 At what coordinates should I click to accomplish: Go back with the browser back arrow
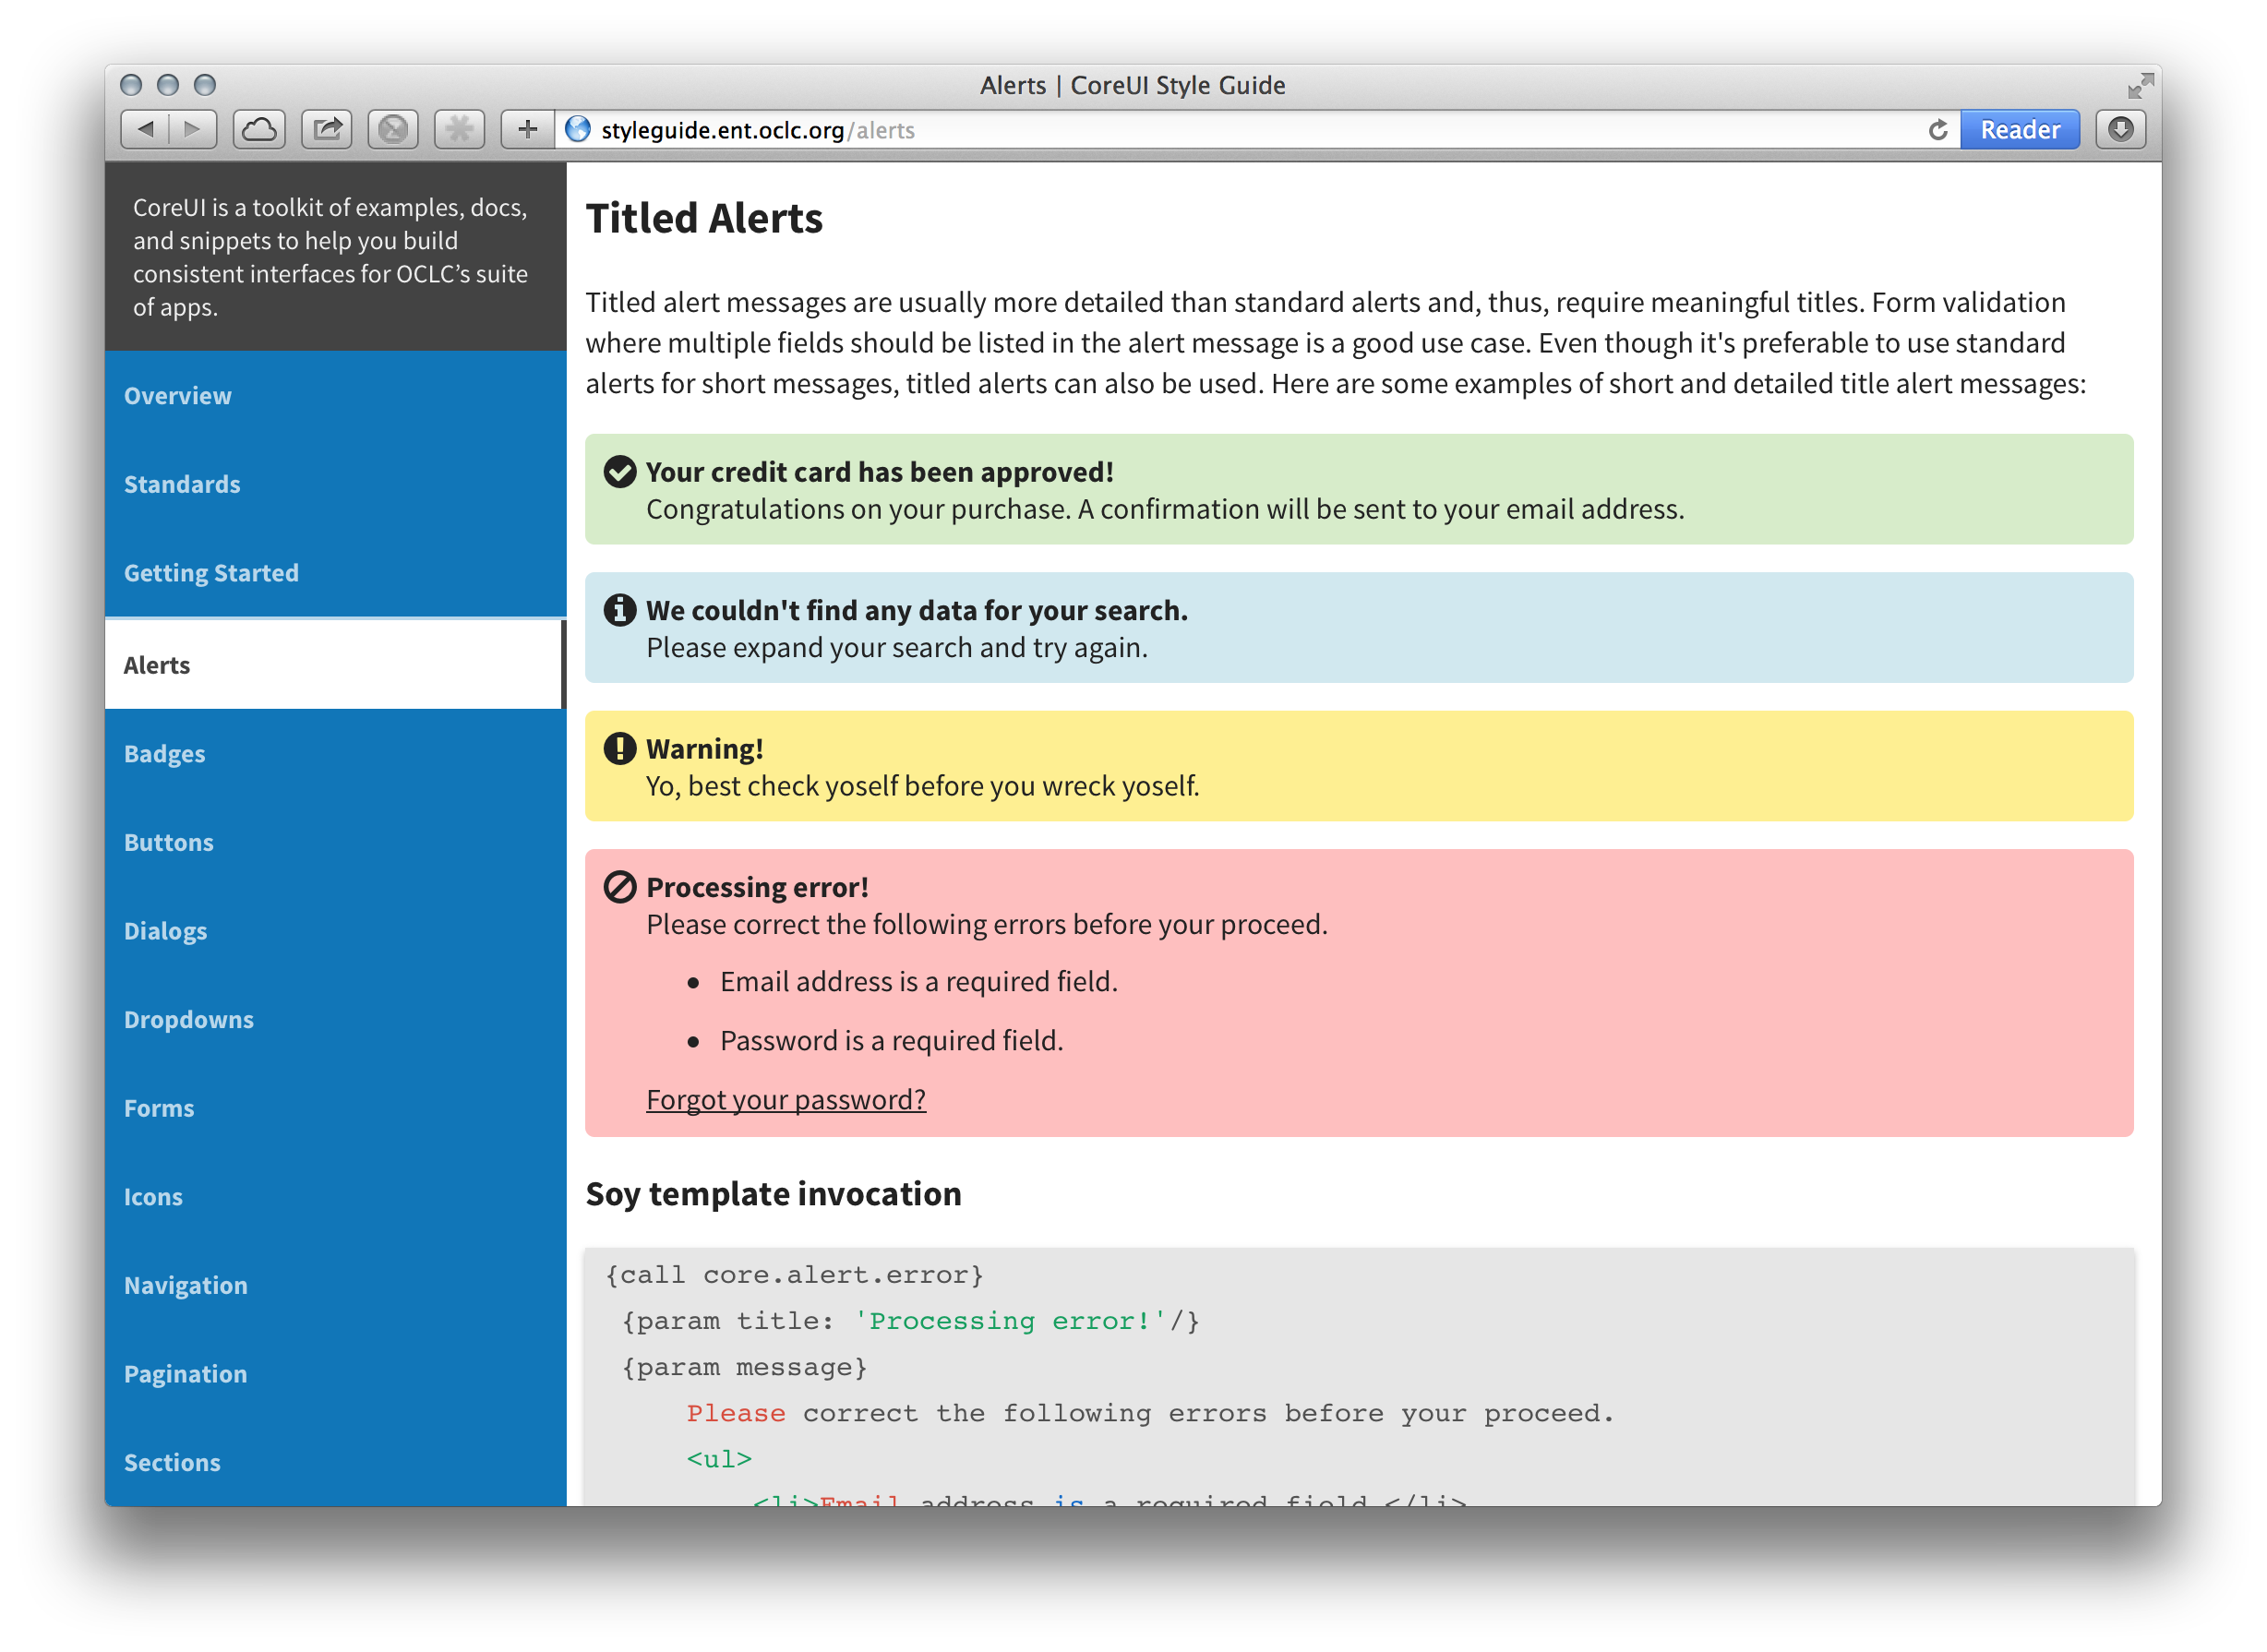(145, 129)
